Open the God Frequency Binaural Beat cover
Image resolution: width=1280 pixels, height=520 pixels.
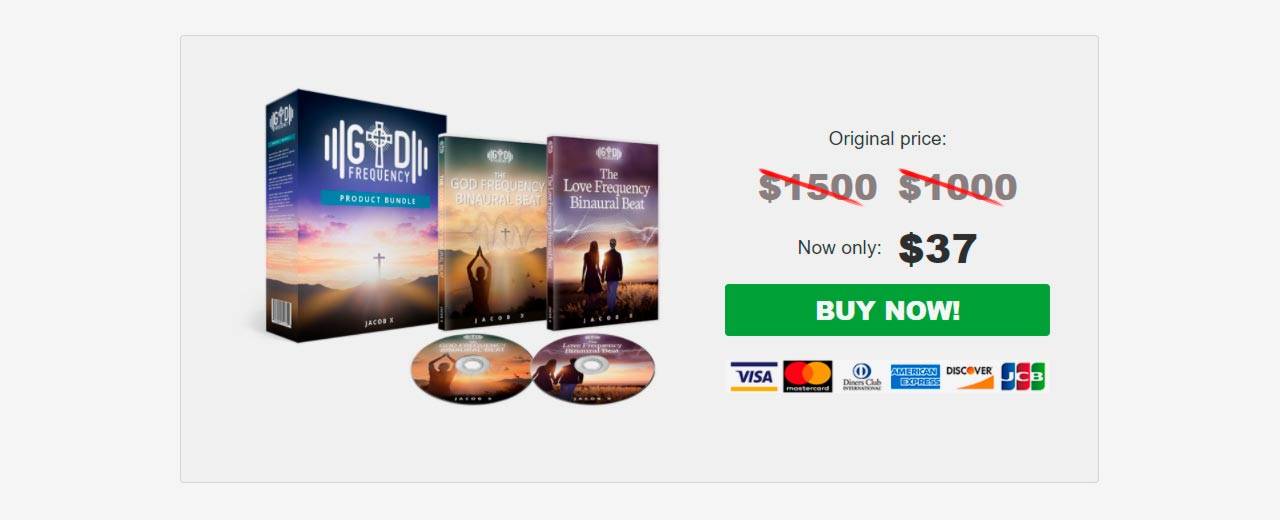(492, 232)
